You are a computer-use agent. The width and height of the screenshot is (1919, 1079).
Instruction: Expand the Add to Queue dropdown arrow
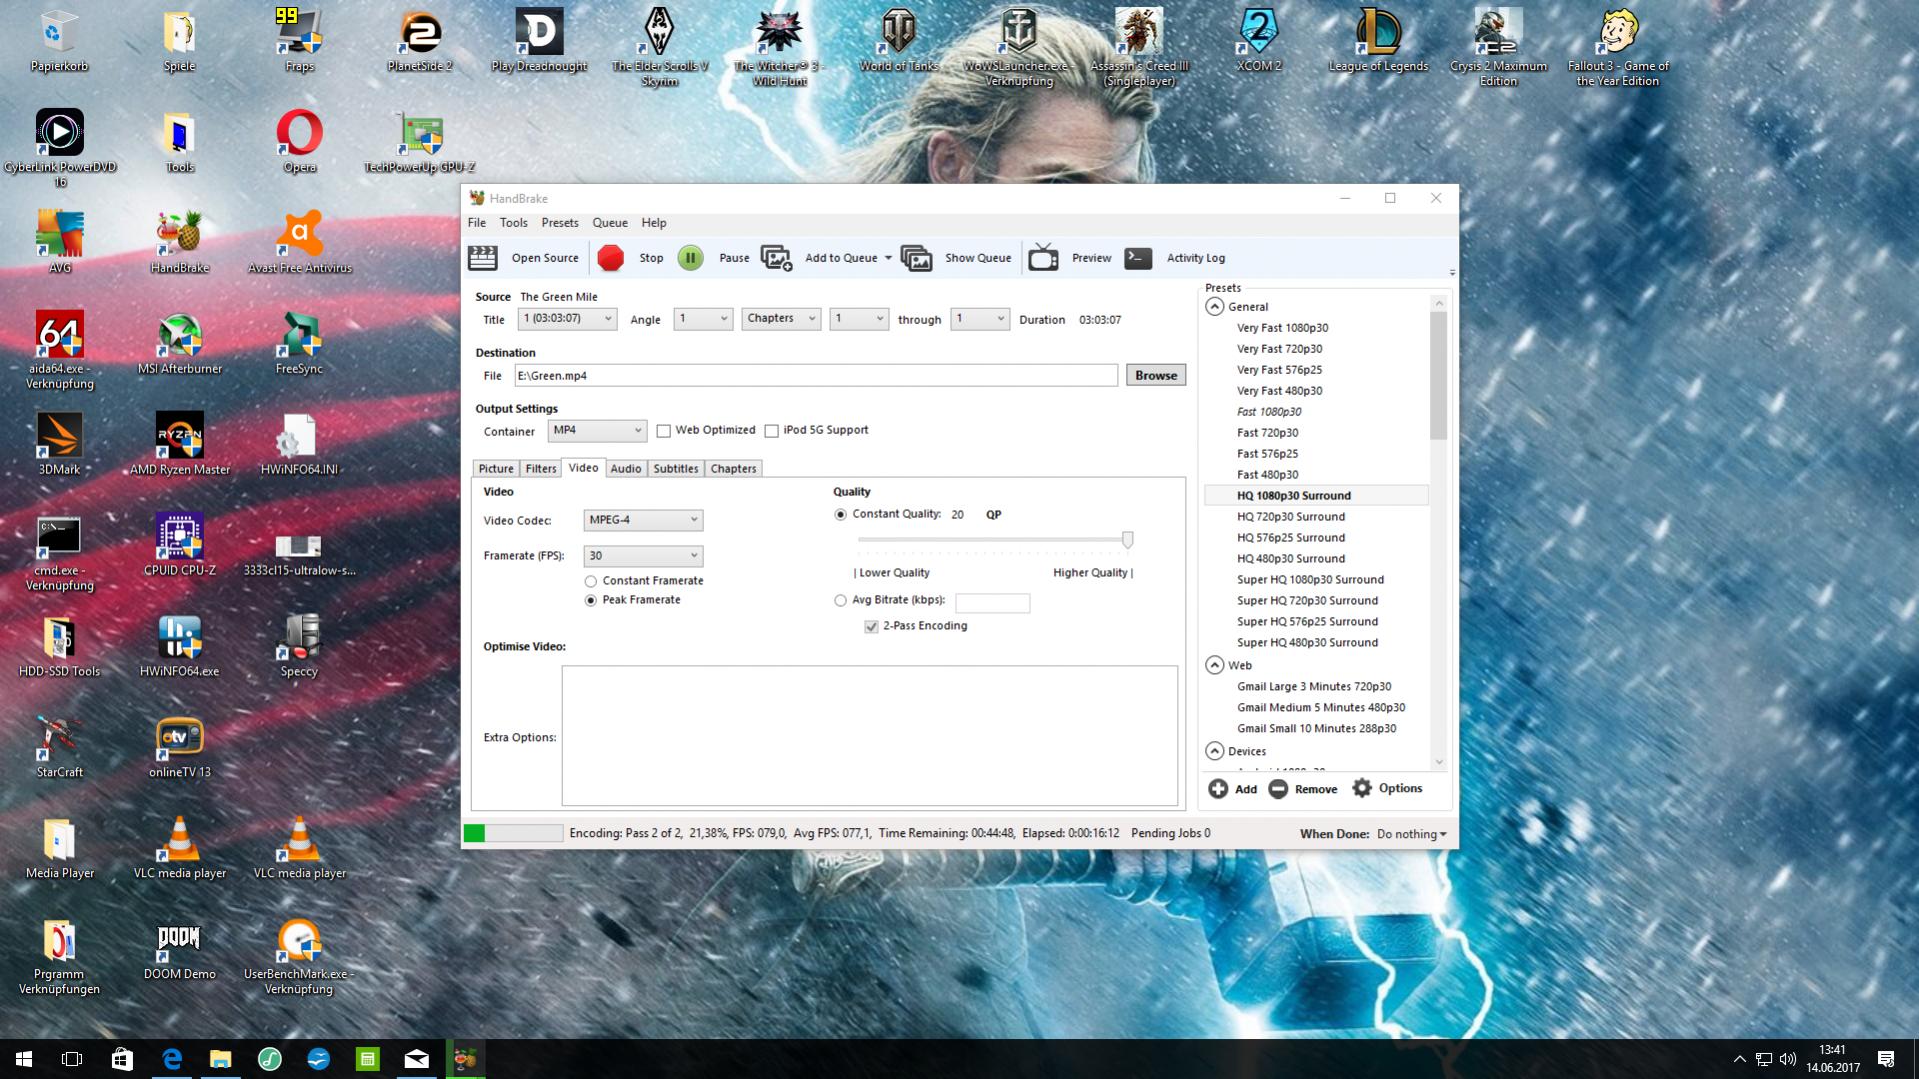coord(888,258)
